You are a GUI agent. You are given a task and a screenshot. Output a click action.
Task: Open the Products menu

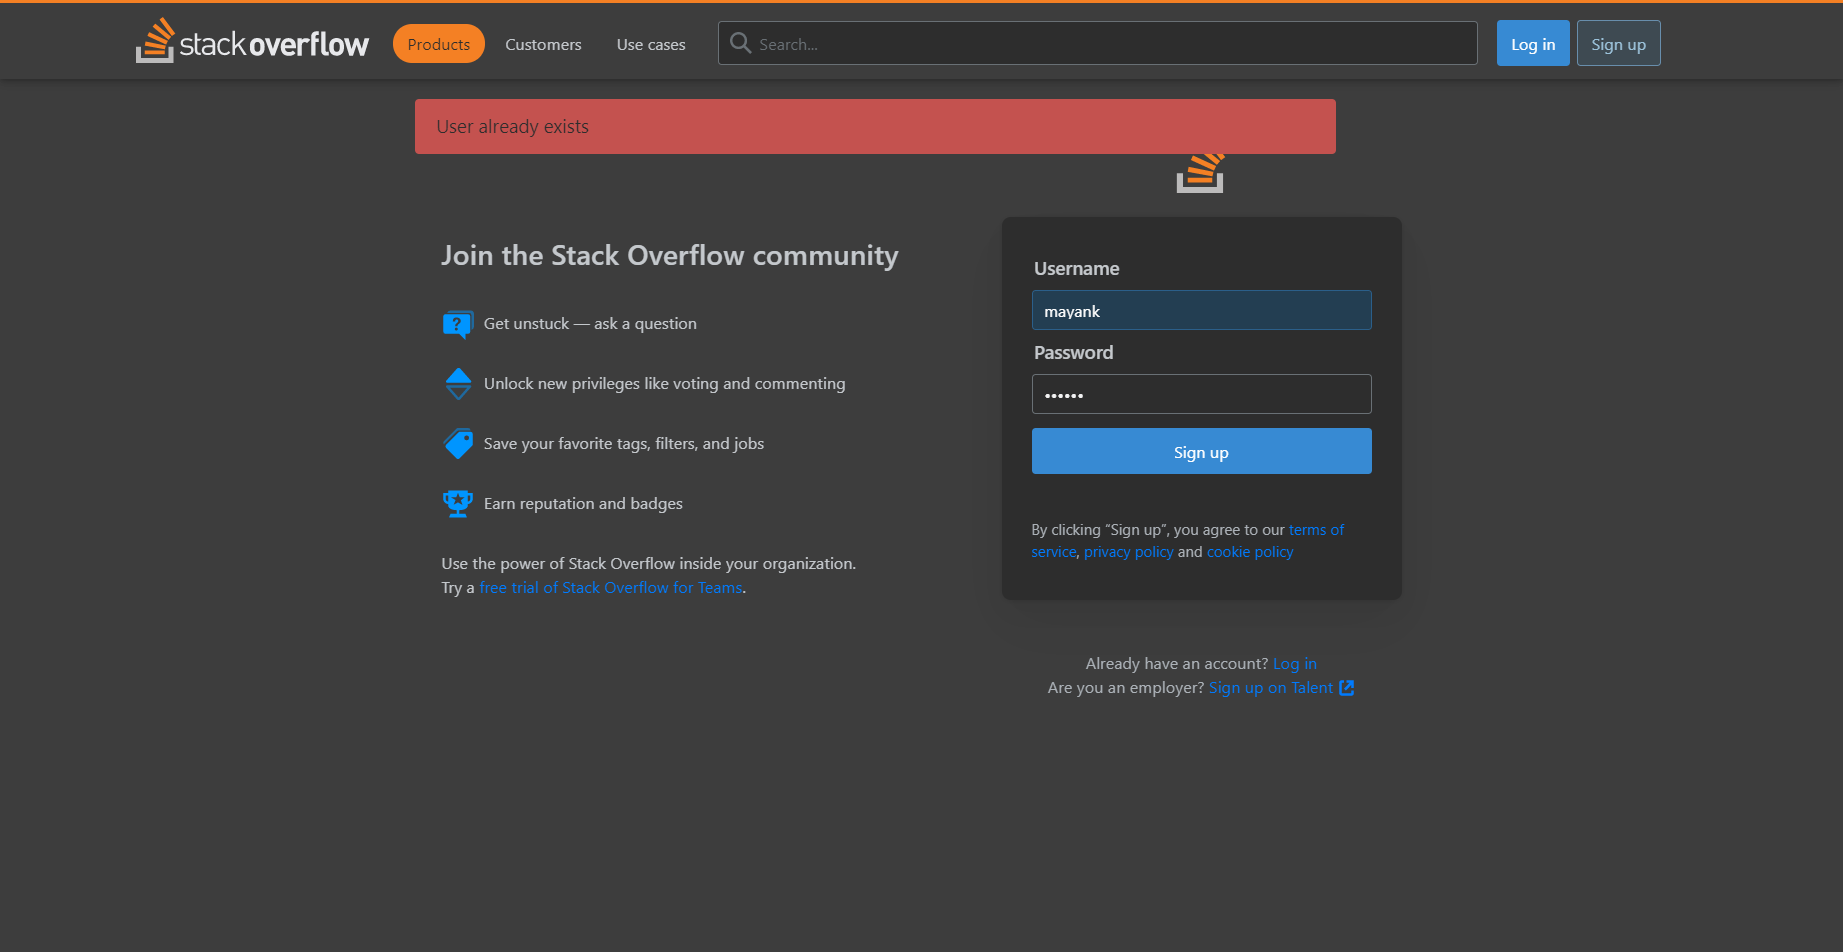[438, 43]
